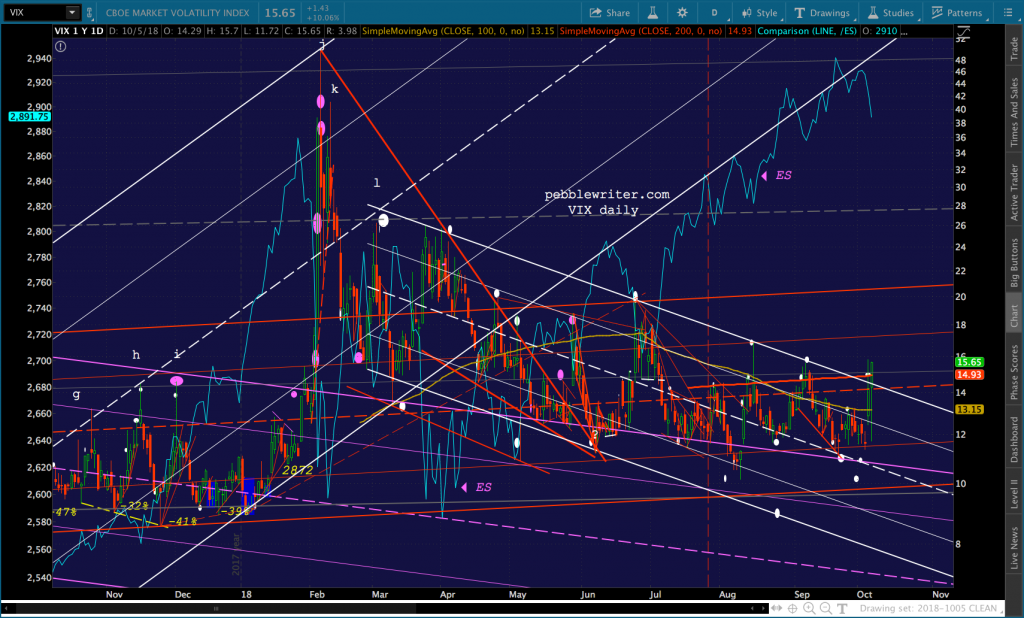This screenshot has height=618, width=1024.
Task: Click the text tool T icon in bottom bar
Action: [842, 608]
